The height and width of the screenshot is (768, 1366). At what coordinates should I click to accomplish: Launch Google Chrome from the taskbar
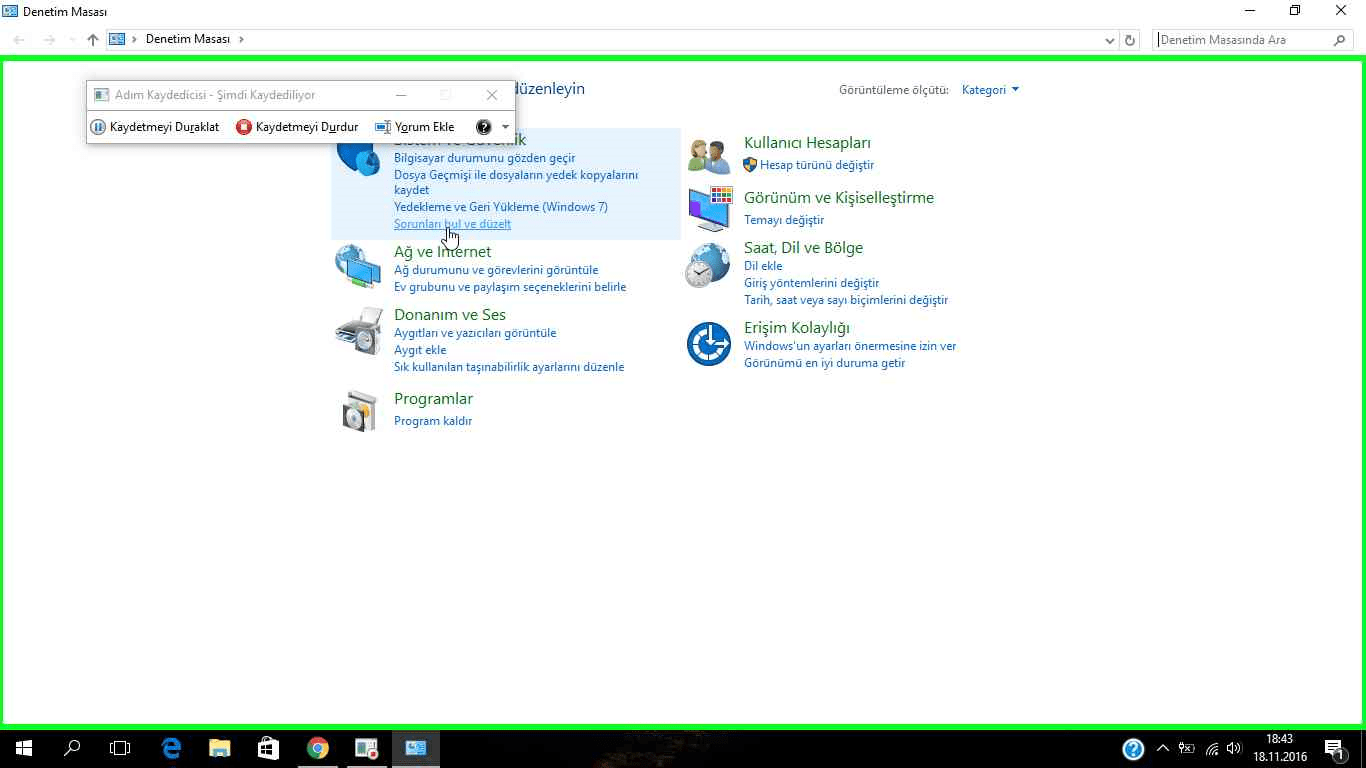point(317,748)
